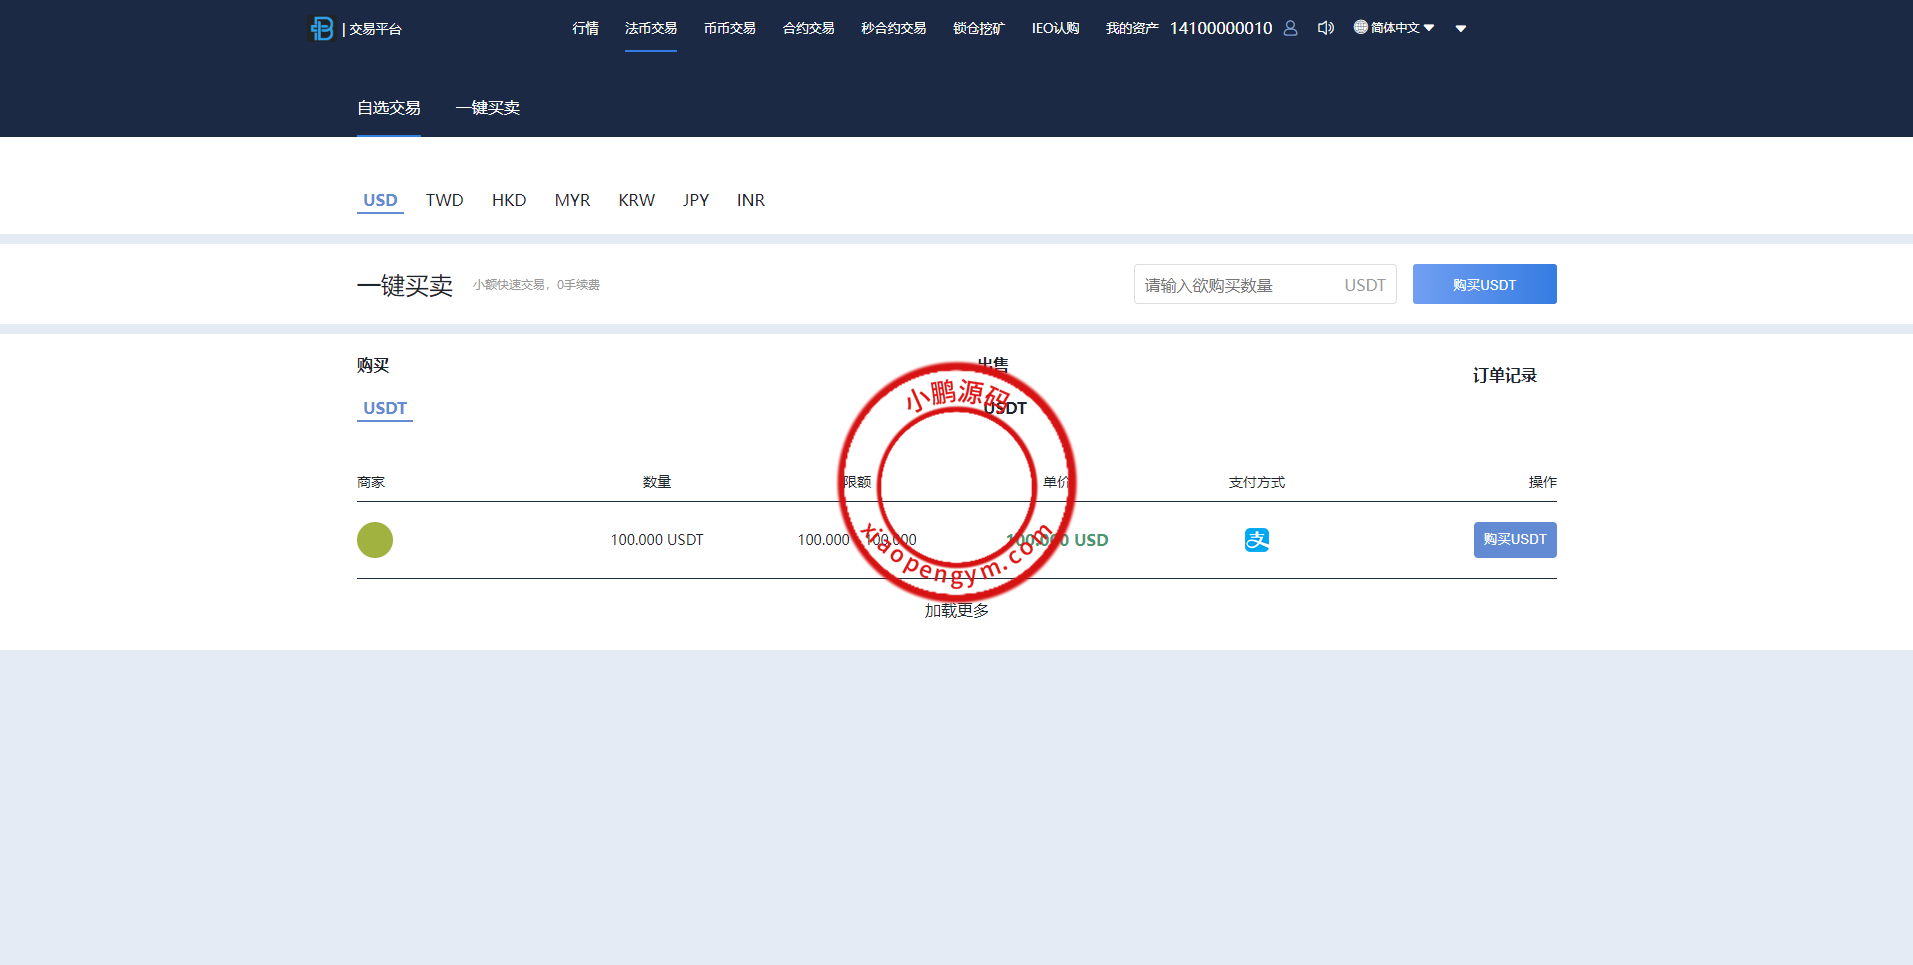1913x965 pixels.
Task: Open 订单记录 order records
Action: pos(1504,376)
